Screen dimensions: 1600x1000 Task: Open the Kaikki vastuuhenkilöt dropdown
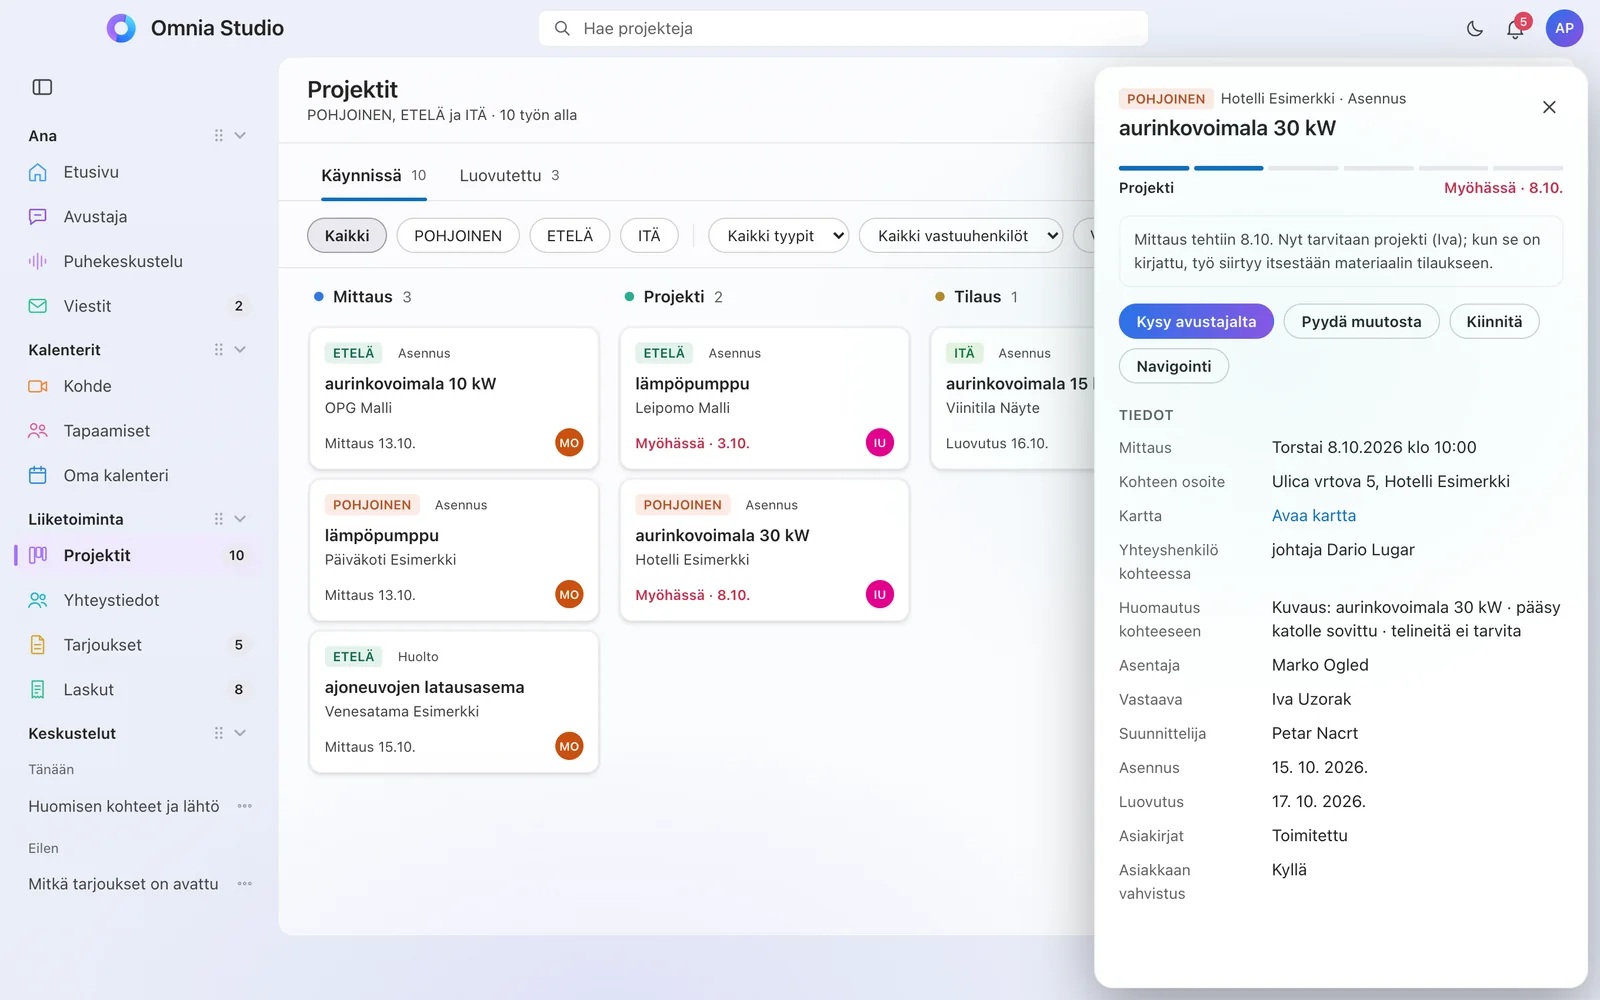click(x=961, y=236)
